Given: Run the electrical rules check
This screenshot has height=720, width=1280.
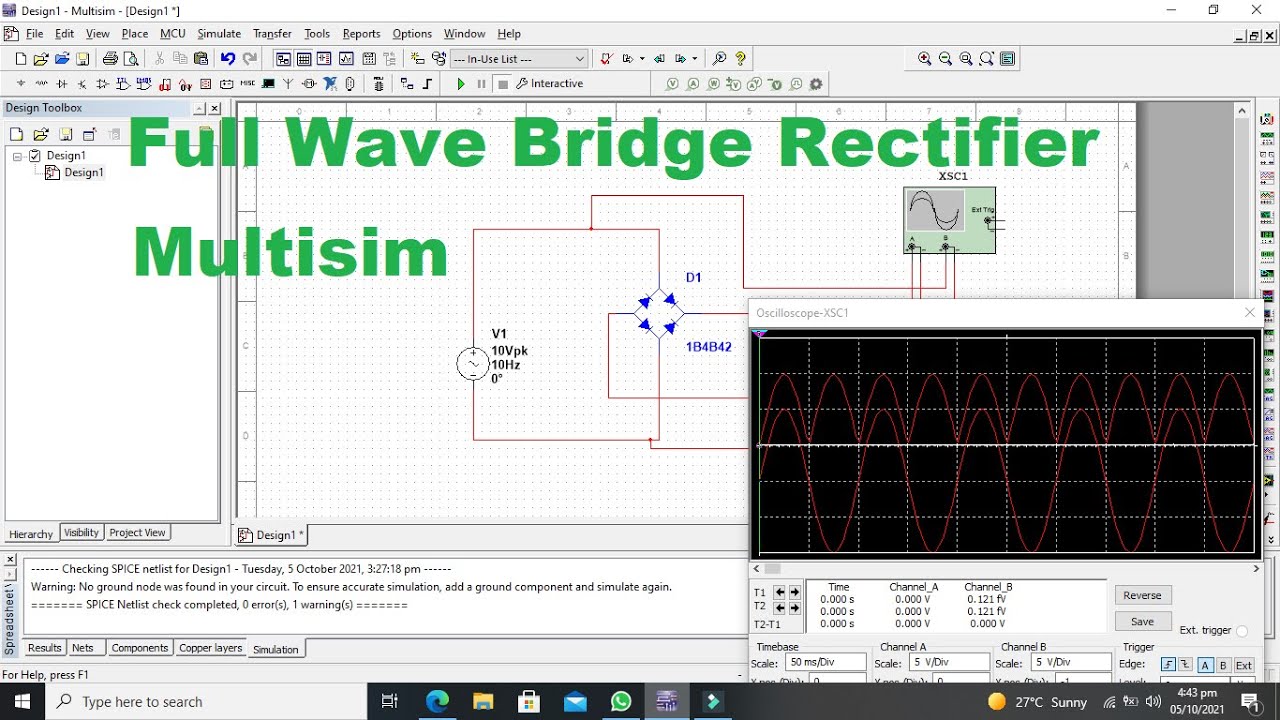Looking at the screenshot, I should (x=606, y=59).
